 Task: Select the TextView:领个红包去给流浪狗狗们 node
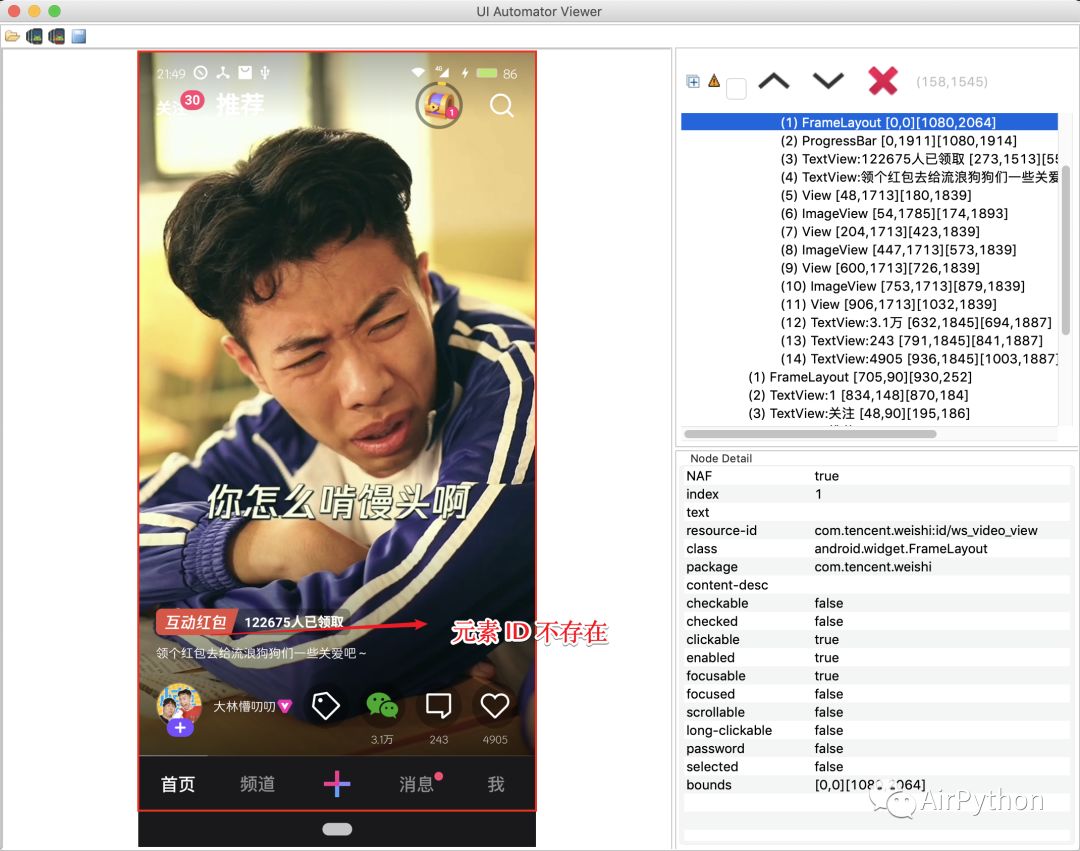919,177
